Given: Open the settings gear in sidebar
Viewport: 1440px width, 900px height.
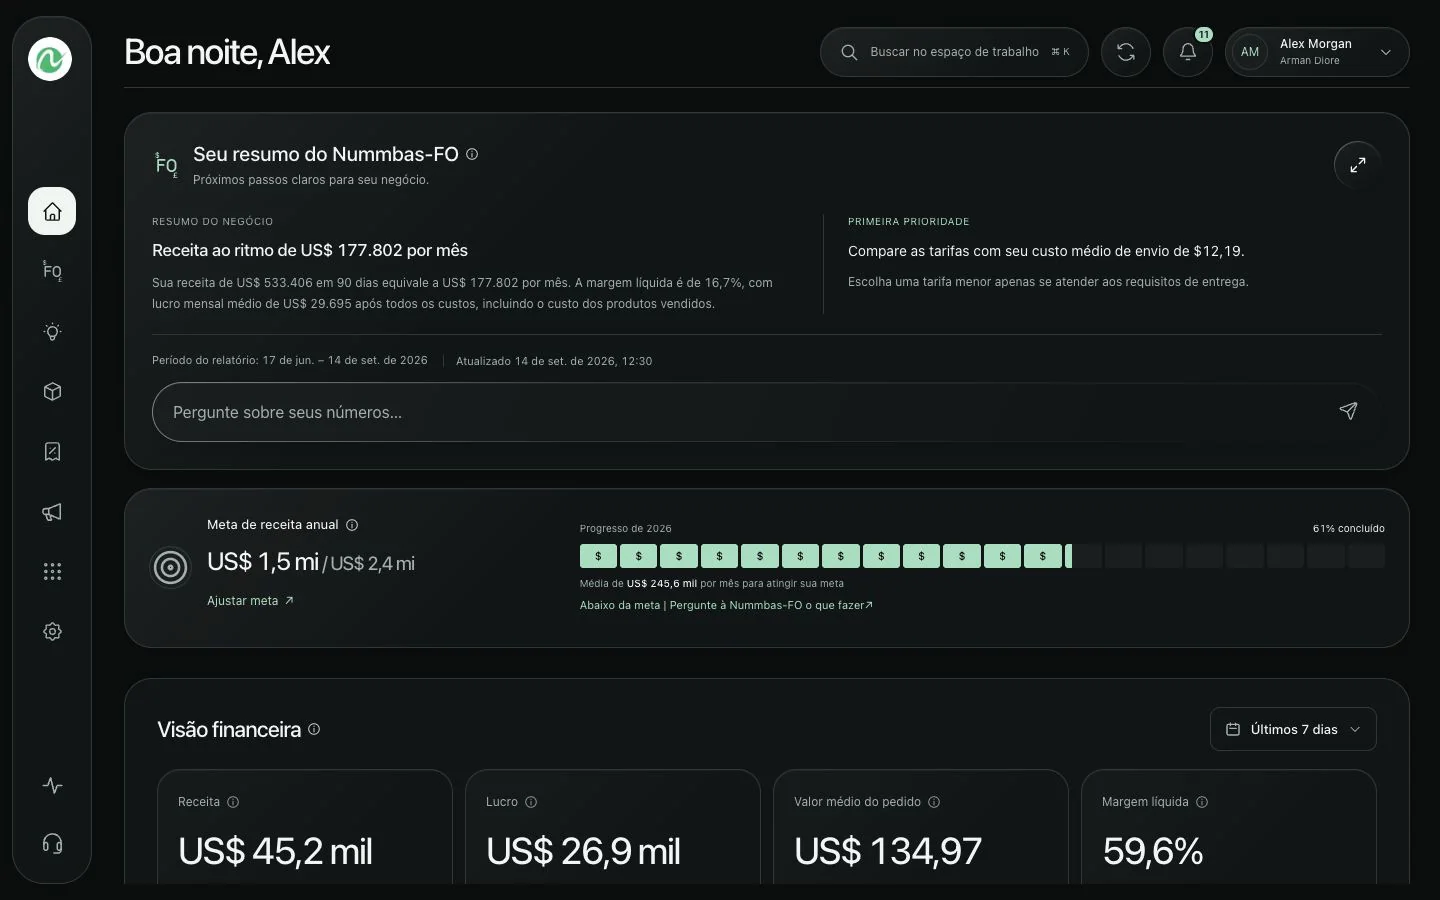Looking at the screenshot, I should 52,631.
